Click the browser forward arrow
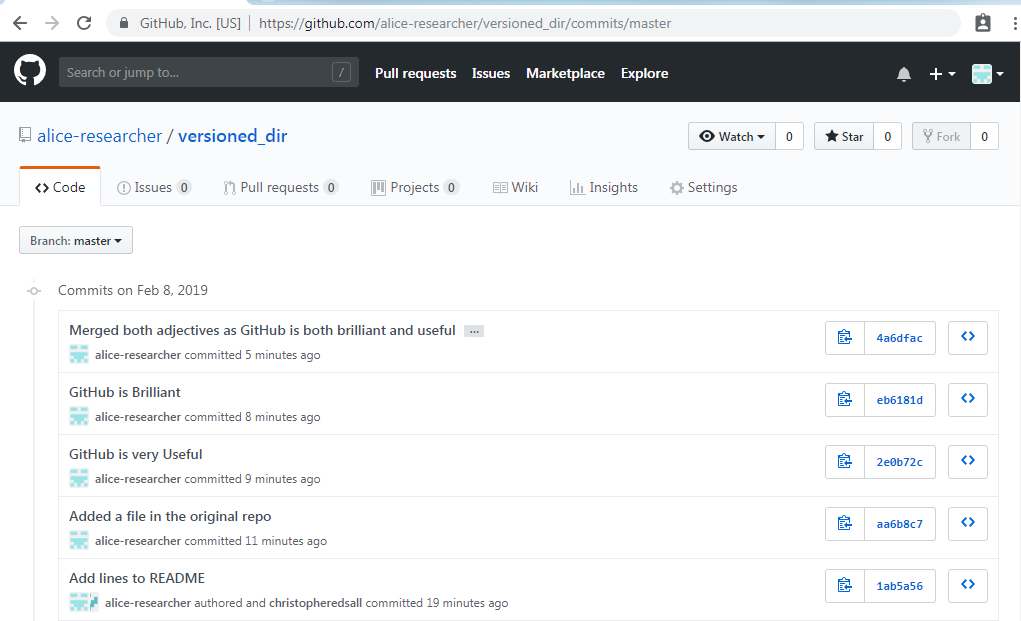The width and height of the screenshot is (1021, 621). (x=52, y=23)
